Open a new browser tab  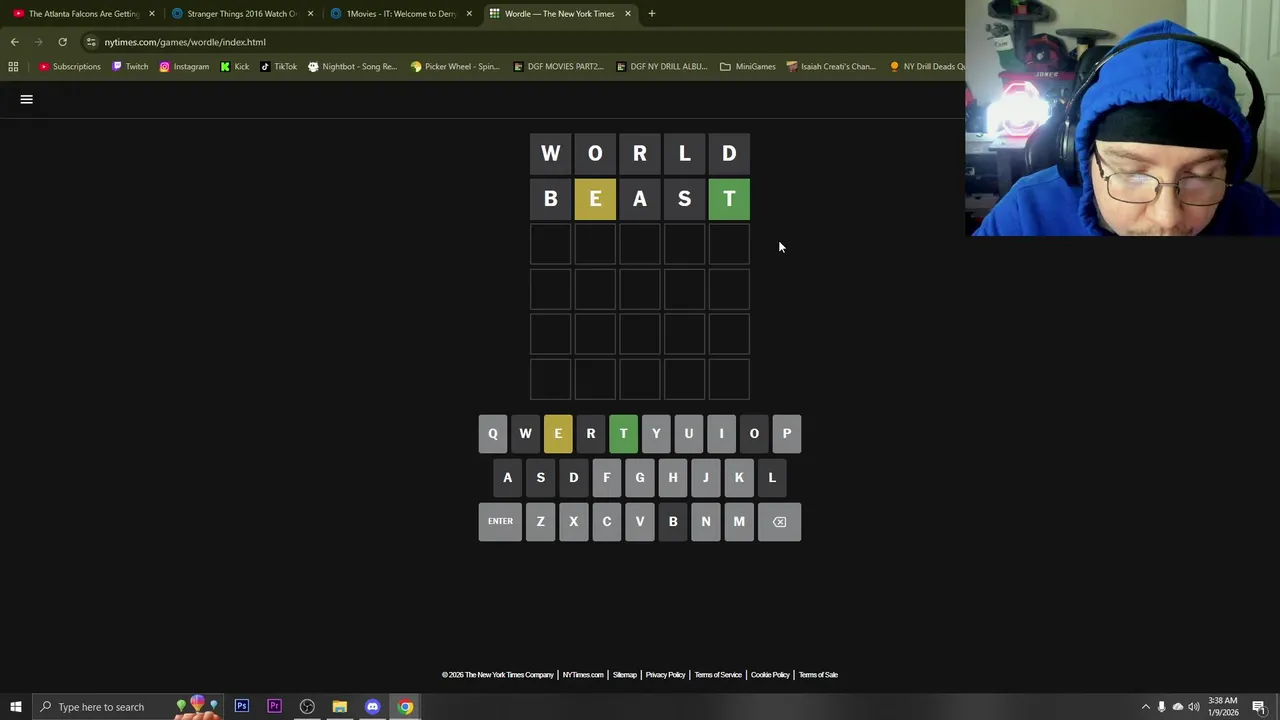click(x=651, y=13)
